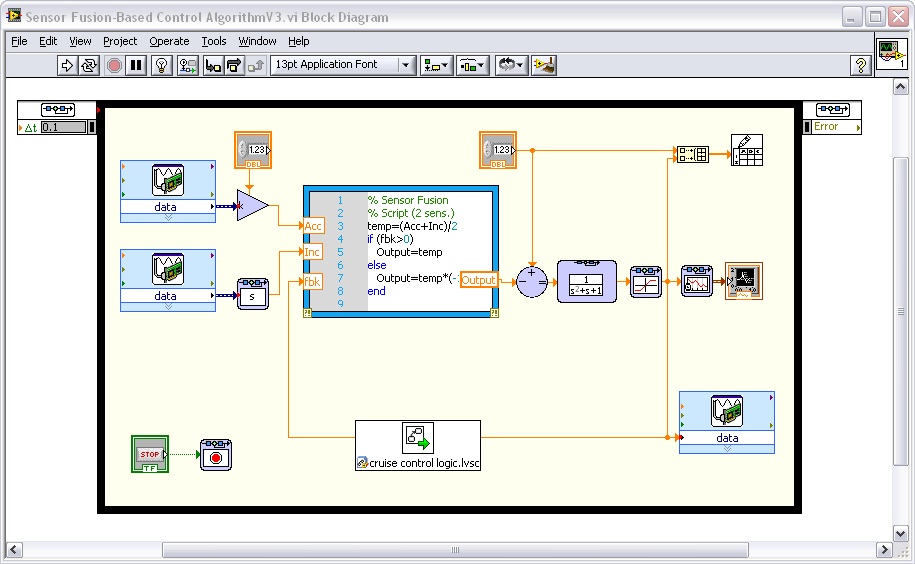Image resolution: width=915 pixels, height=564 pixels.
Task: Toggle Highlight Execution light bulb
Action: (x=161, y=65)
